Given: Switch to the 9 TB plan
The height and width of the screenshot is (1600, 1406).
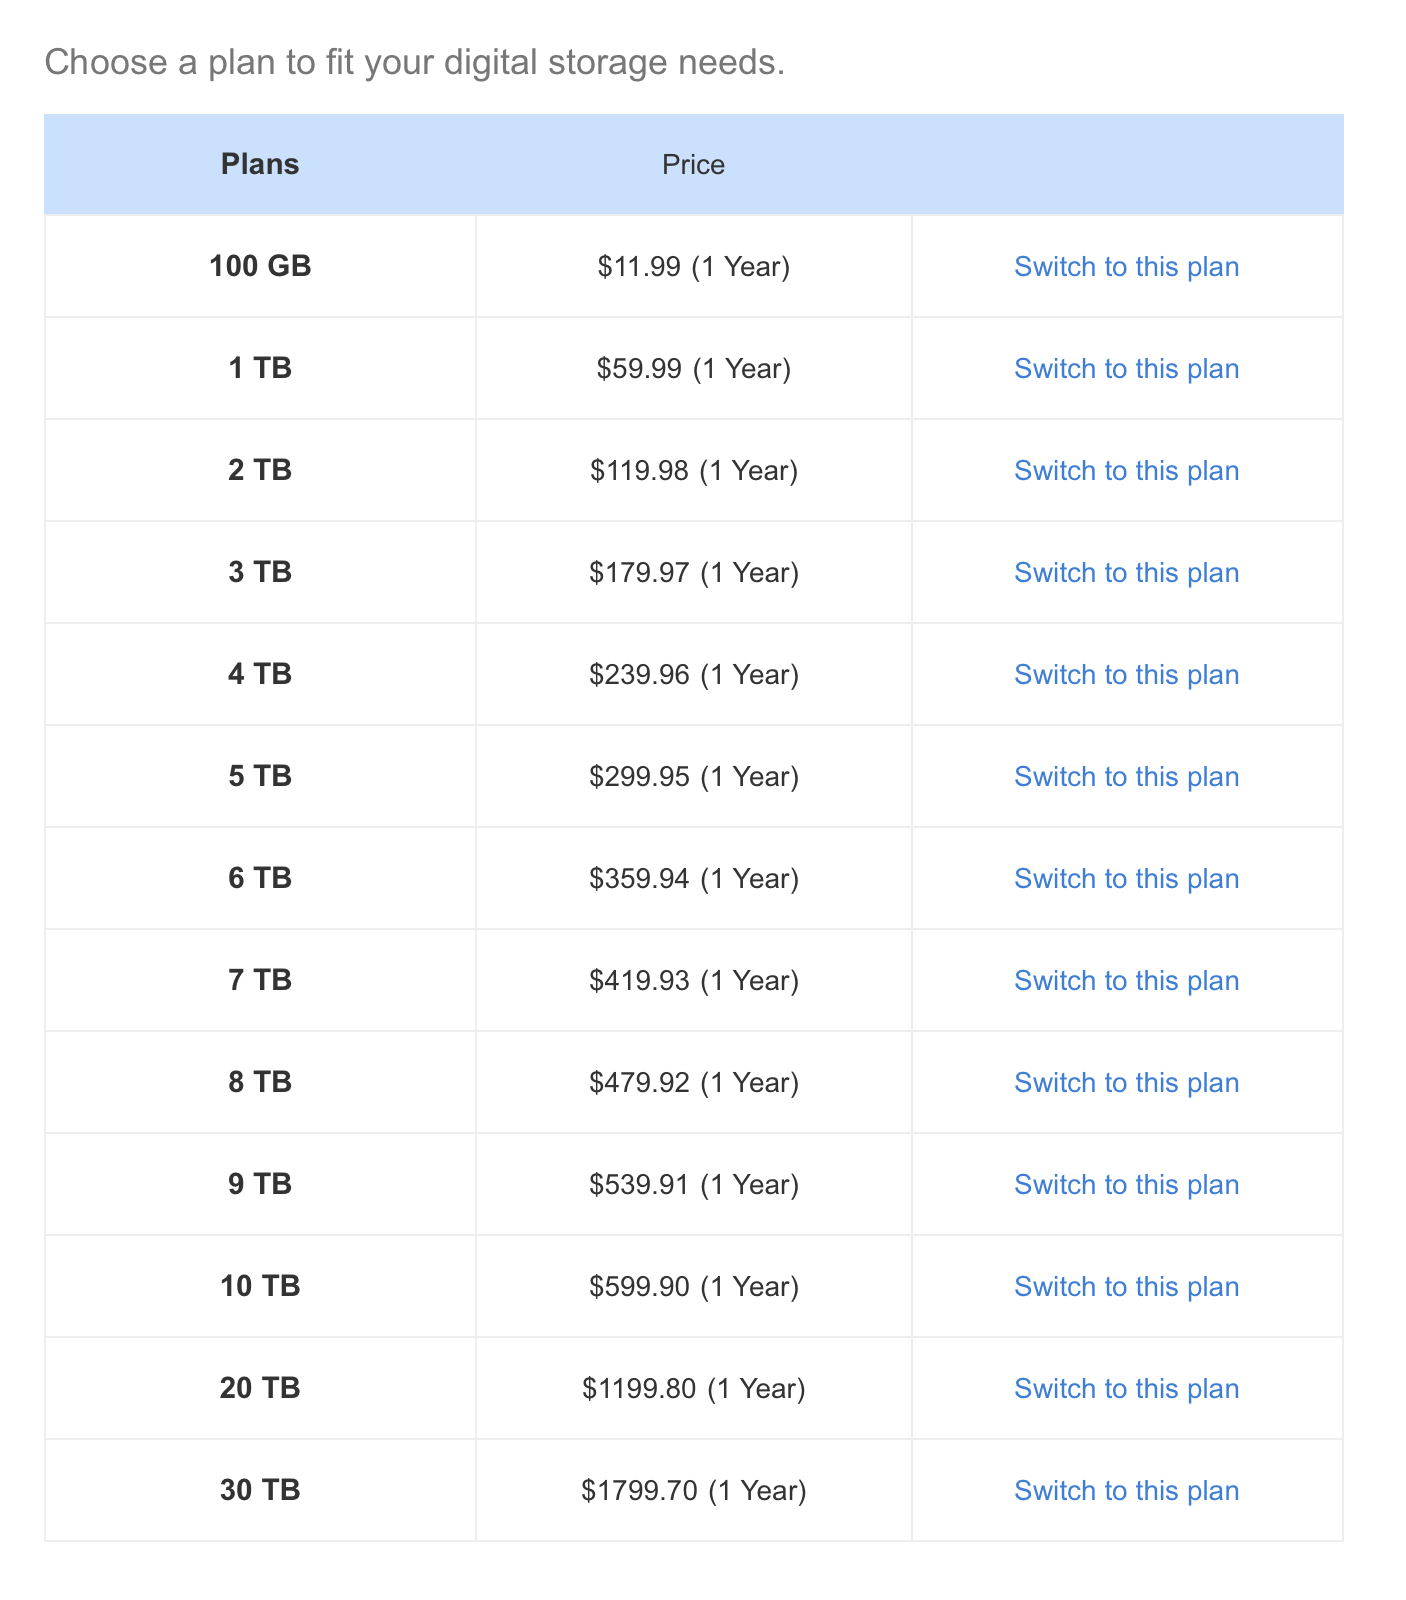Looking at the screenshot, I should (1126, 1185).
